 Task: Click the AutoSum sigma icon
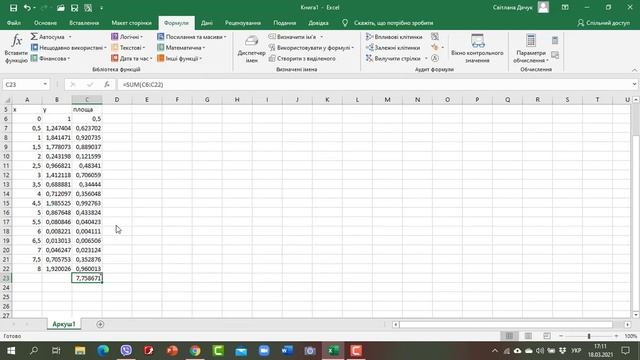coord(34,37)
